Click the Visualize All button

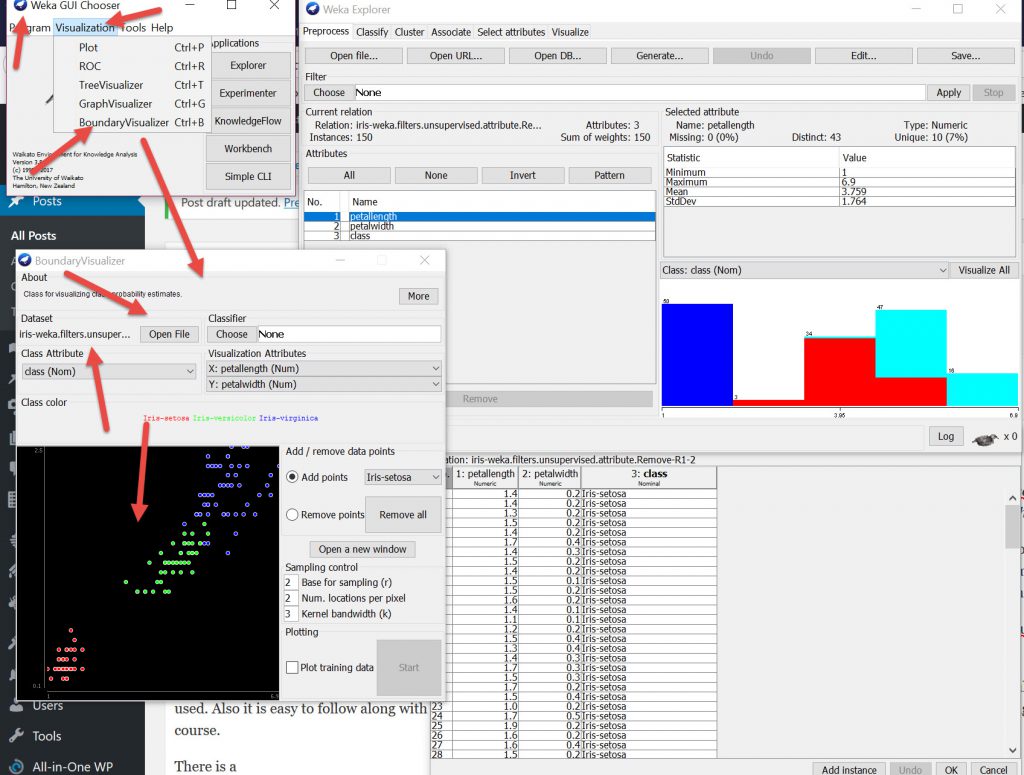click(x=984, y=270)
